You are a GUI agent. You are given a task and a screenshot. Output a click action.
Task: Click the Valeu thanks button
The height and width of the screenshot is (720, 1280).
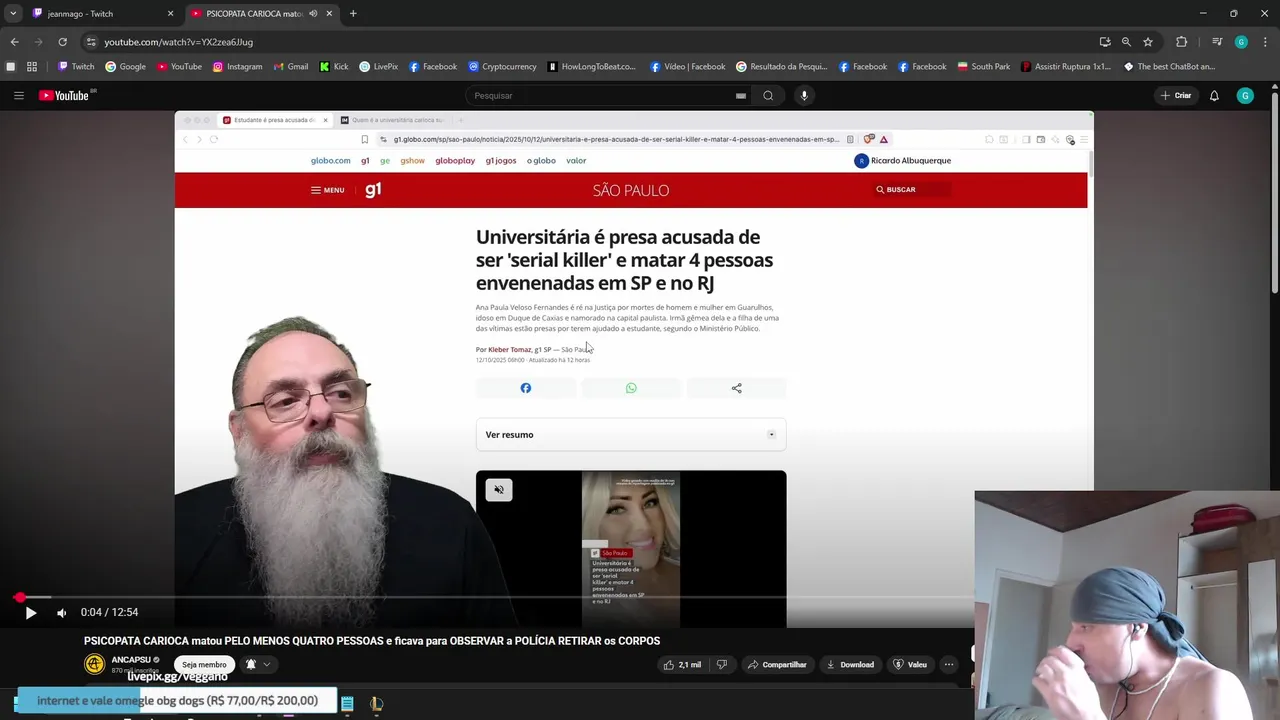[910, 665]
